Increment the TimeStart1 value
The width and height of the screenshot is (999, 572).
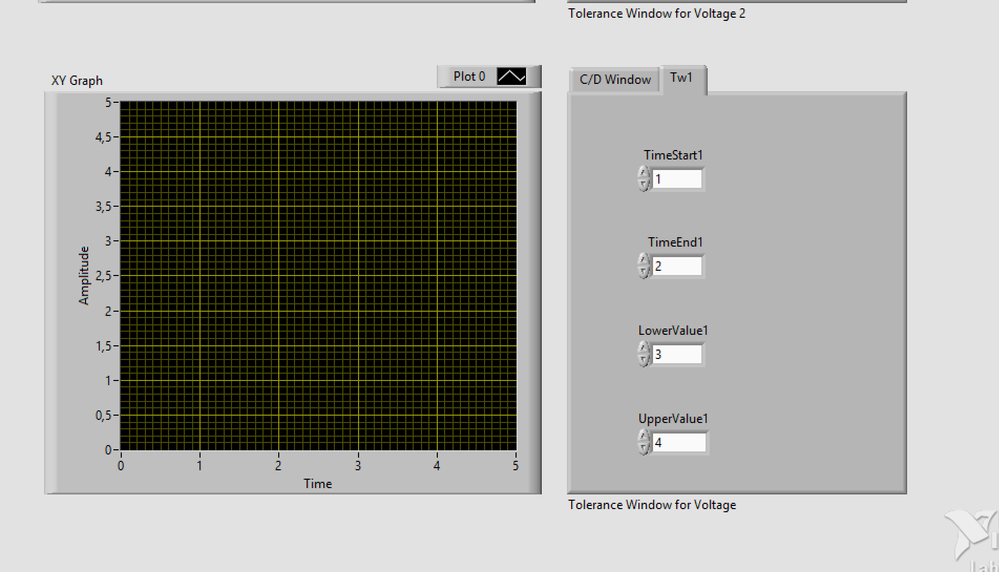click(x=644, y=173)
